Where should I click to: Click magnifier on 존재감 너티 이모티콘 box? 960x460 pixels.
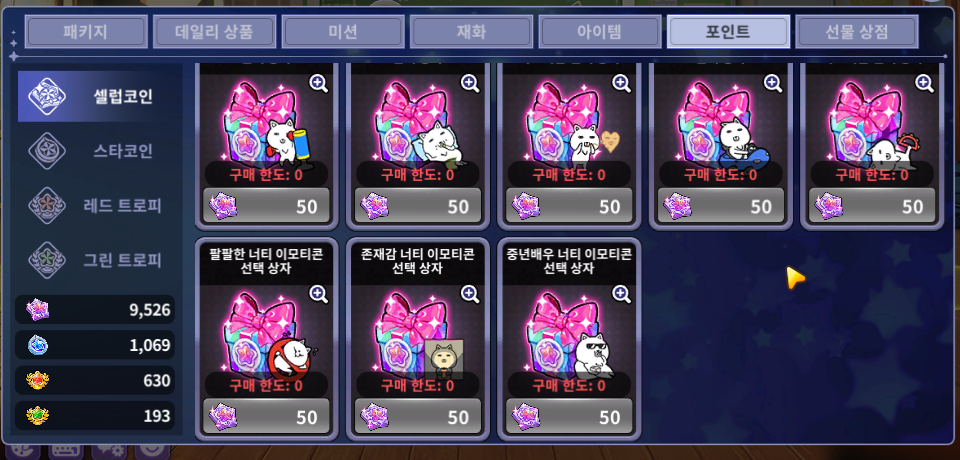(x=470, y=294)
